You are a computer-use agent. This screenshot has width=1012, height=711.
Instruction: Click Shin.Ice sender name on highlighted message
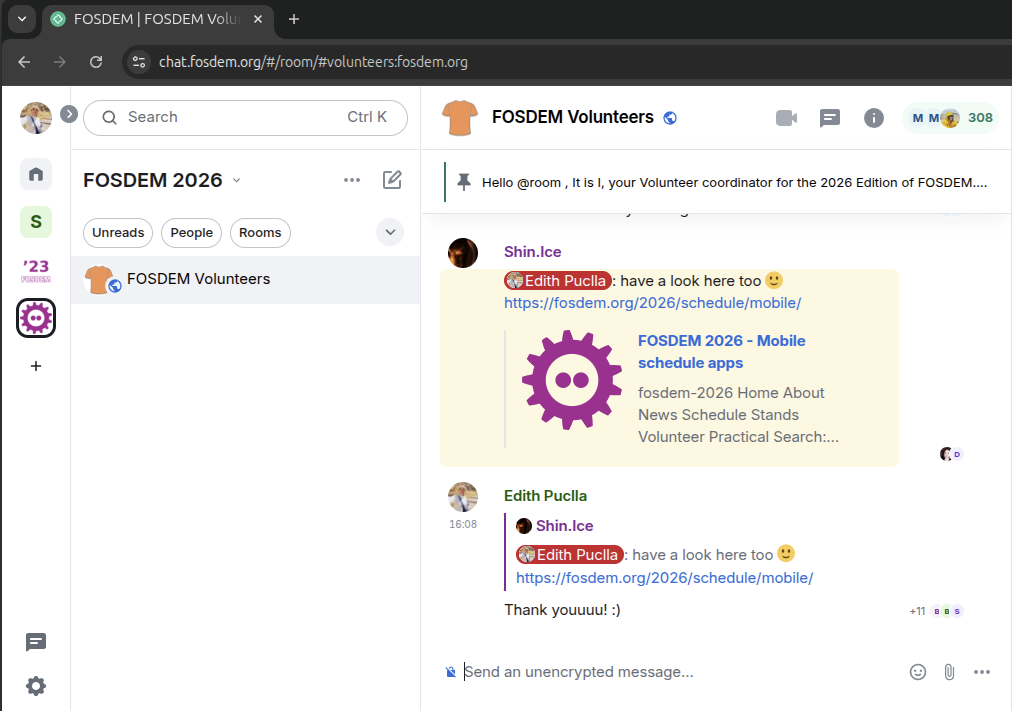pos(532,252)
